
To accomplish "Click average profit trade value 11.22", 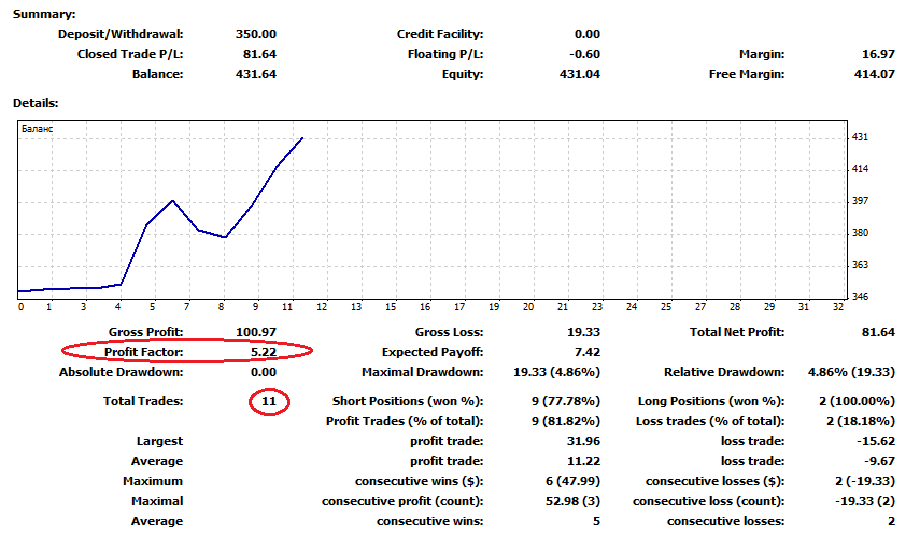I will [583, 461].
